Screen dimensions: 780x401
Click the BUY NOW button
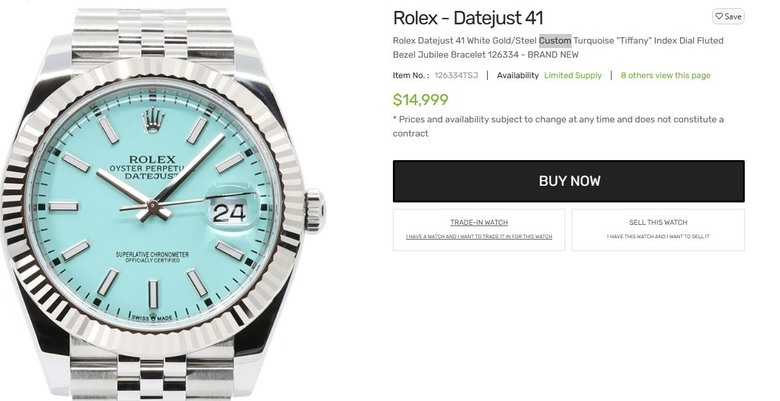click(x=569, y=181)
